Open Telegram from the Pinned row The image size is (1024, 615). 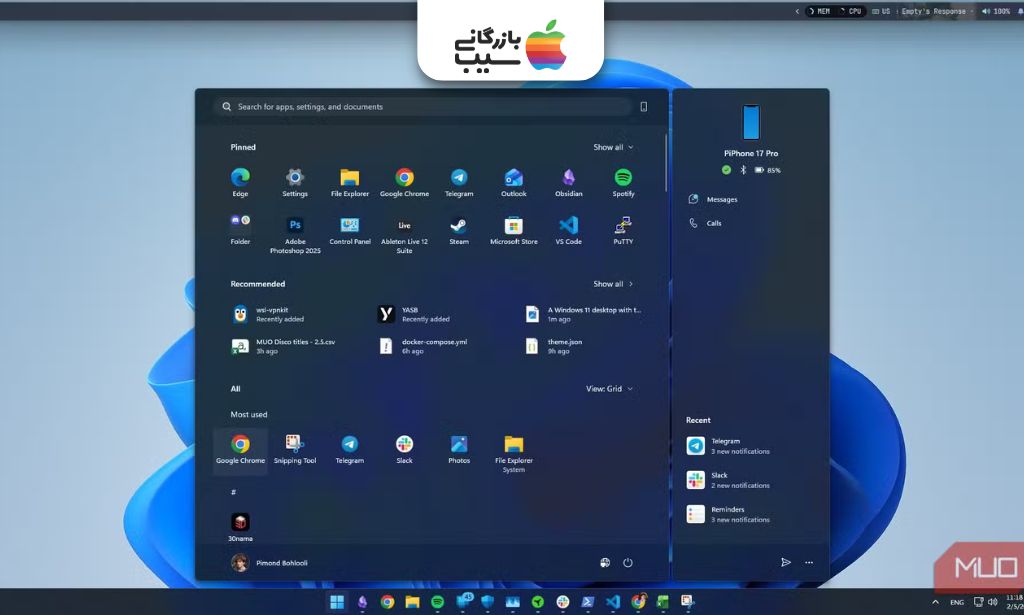[459, 182]
